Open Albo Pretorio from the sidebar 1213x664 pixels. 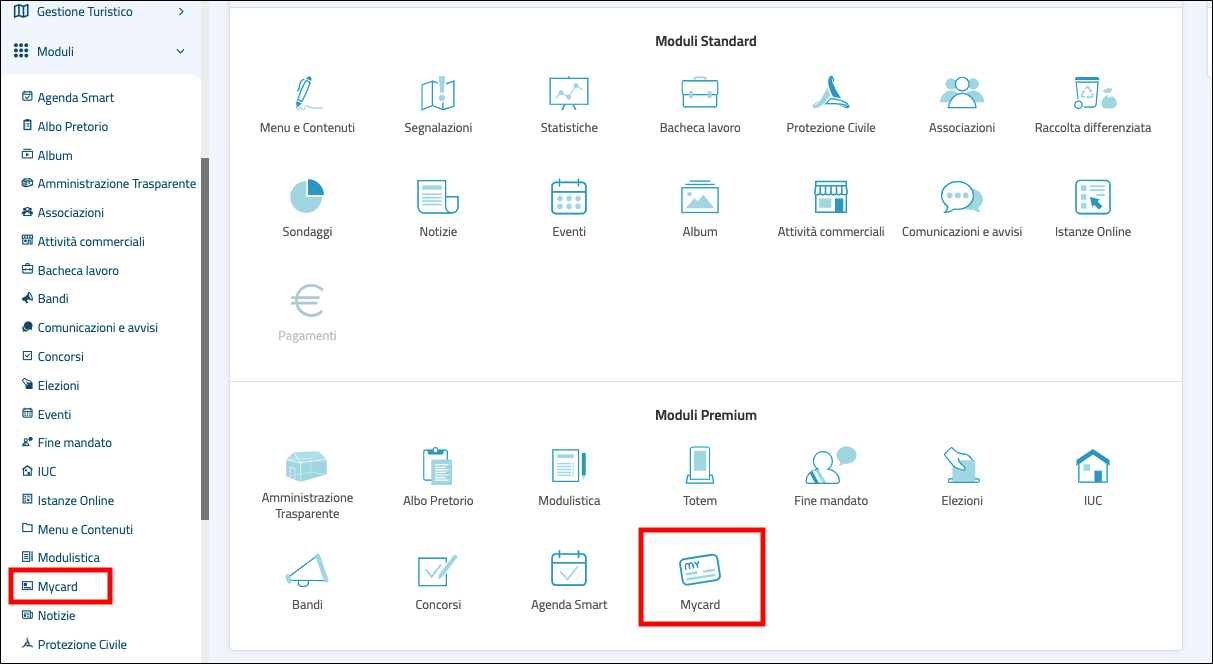[x=72, y=127]
